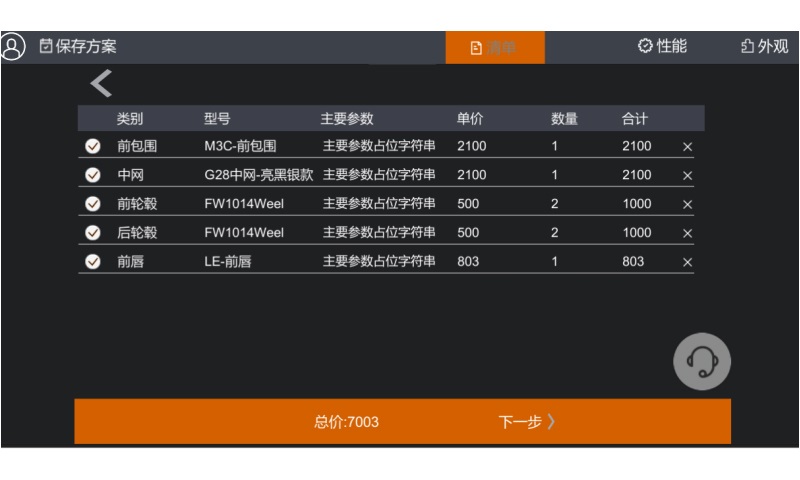800x480 pixels.
Task: Uncheck the 前轮毂 row checkbox
Action: [93, 204]
